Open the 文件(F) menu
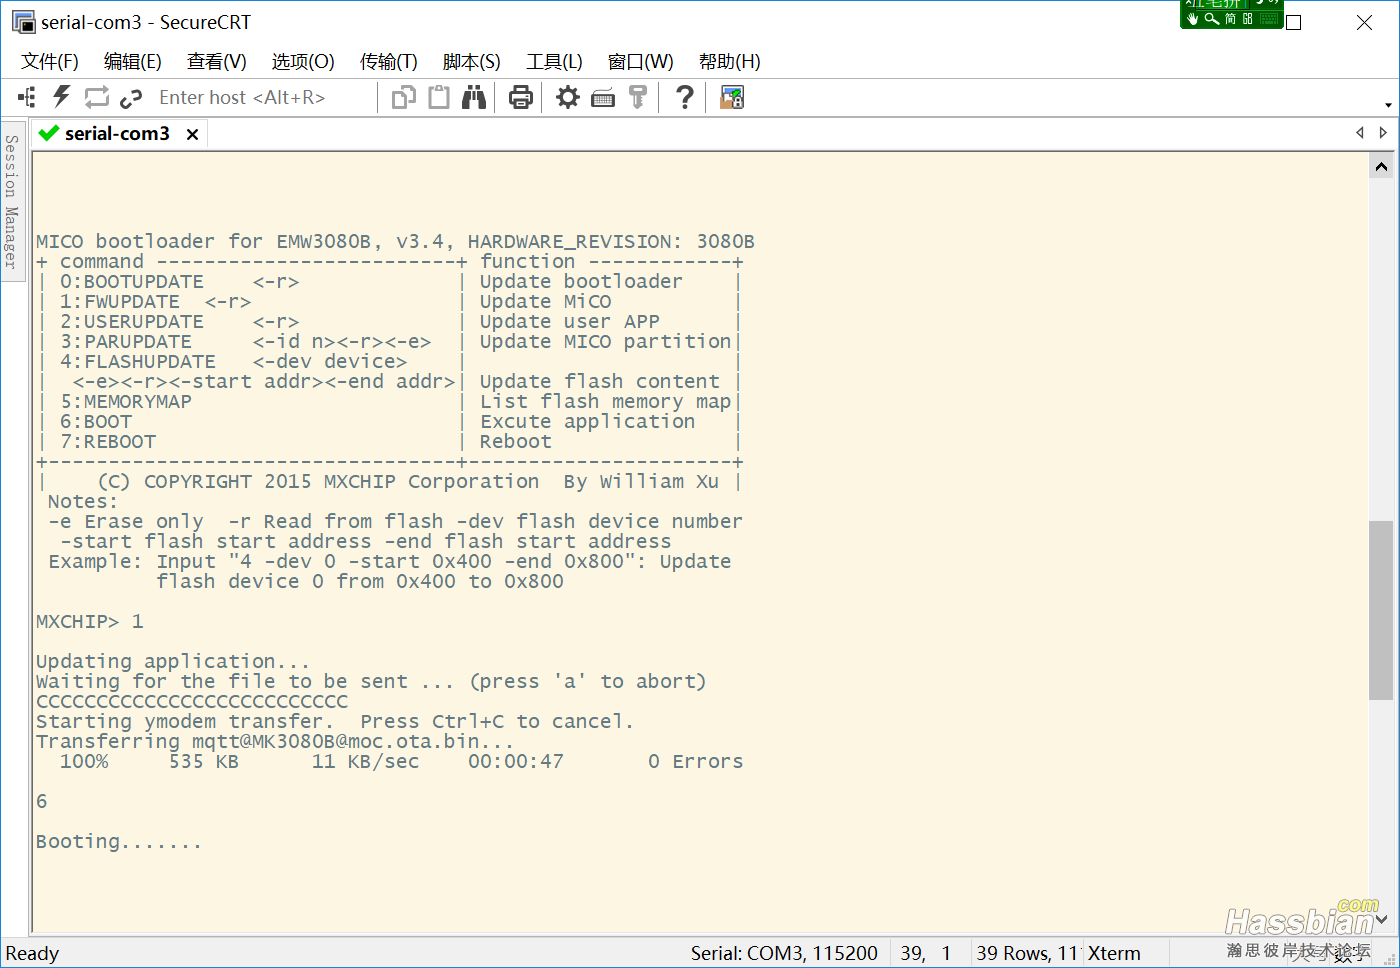This screenshot has width=1400, height=968. click(x=50, y=62)
